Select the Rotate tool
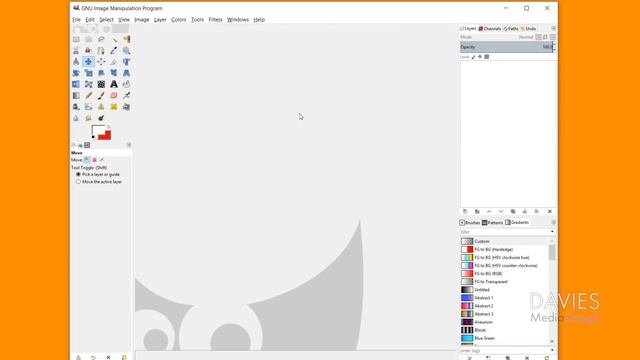 (76, 73)
